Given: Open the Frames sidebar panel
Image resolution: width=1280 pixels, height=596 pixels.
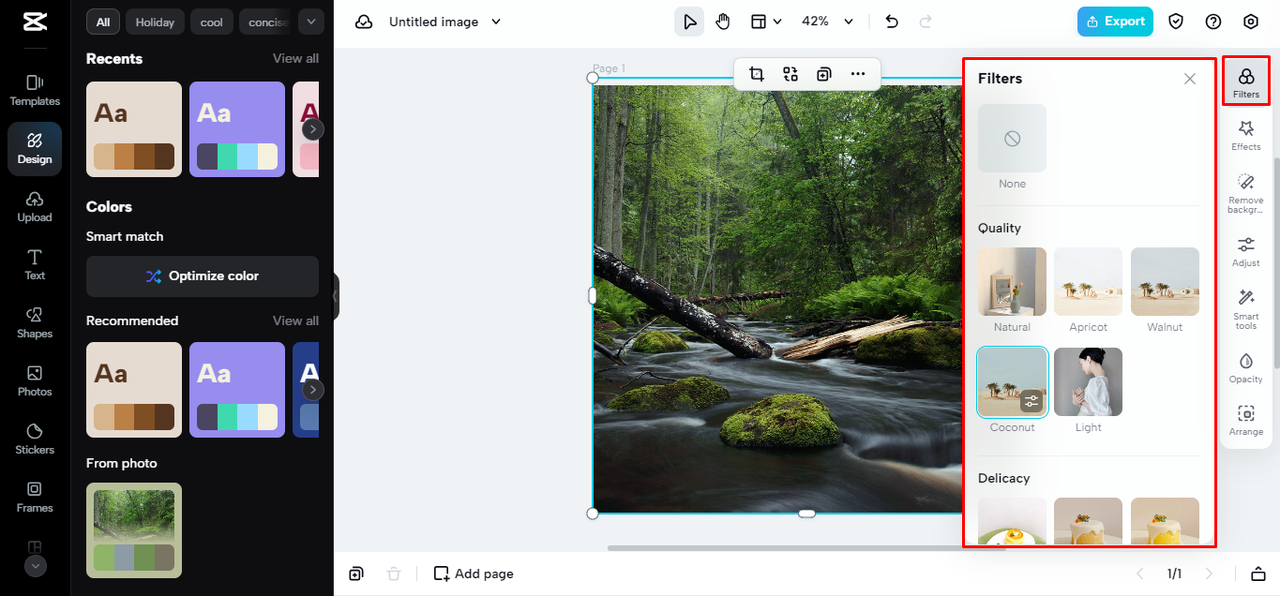Looking at the screenshot, I should [35, 496].
